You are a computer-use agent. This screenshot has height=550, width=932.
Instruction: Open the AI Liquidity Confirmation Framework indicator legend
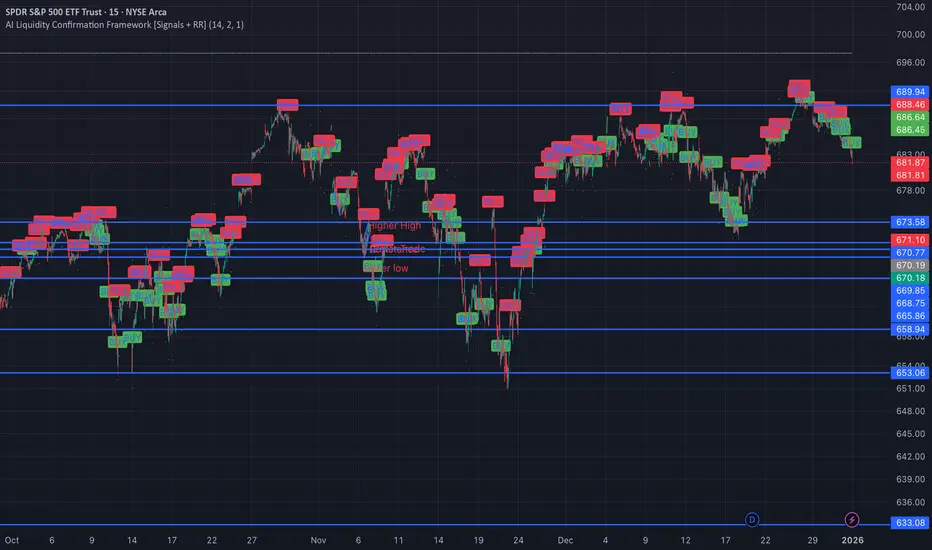click(x=124, y=25)
